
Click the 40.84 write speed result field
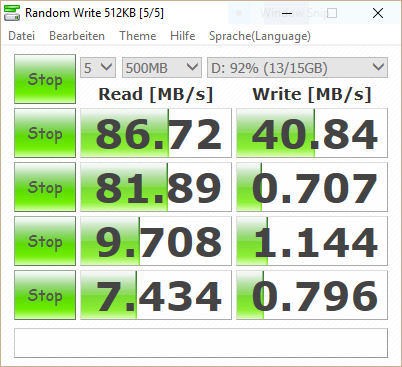[312, 133]
